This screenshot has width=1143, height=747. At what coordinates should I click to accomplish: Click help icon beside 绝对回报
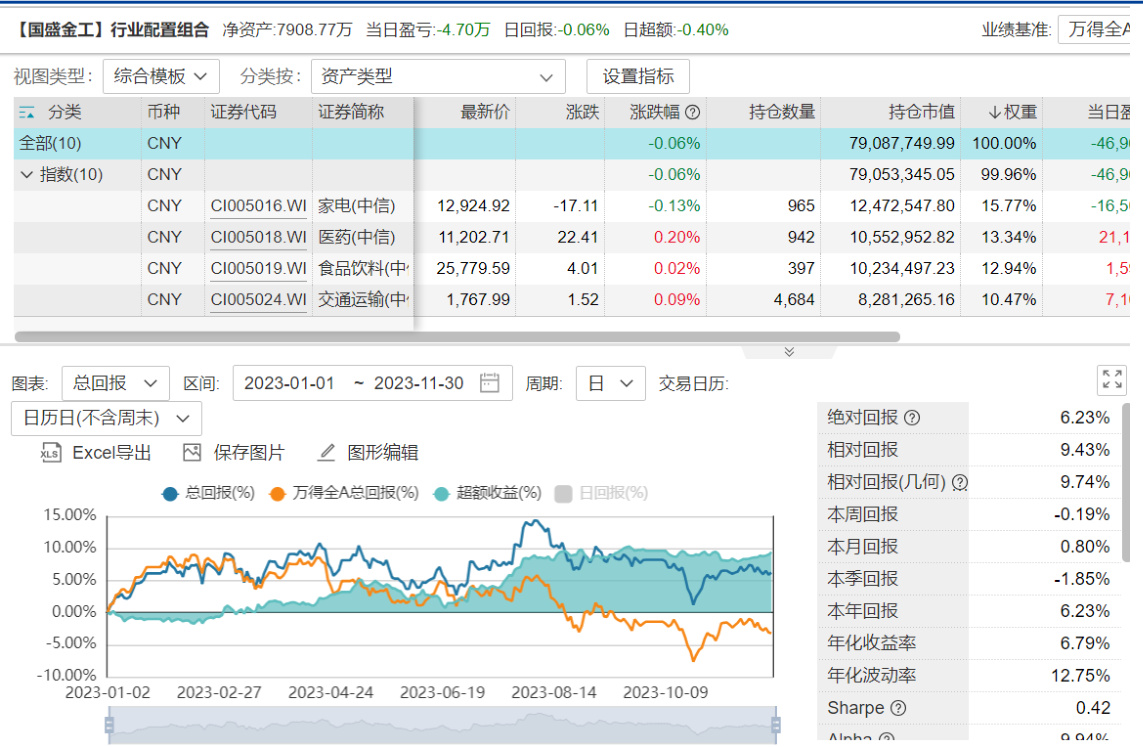click(912, 418)
